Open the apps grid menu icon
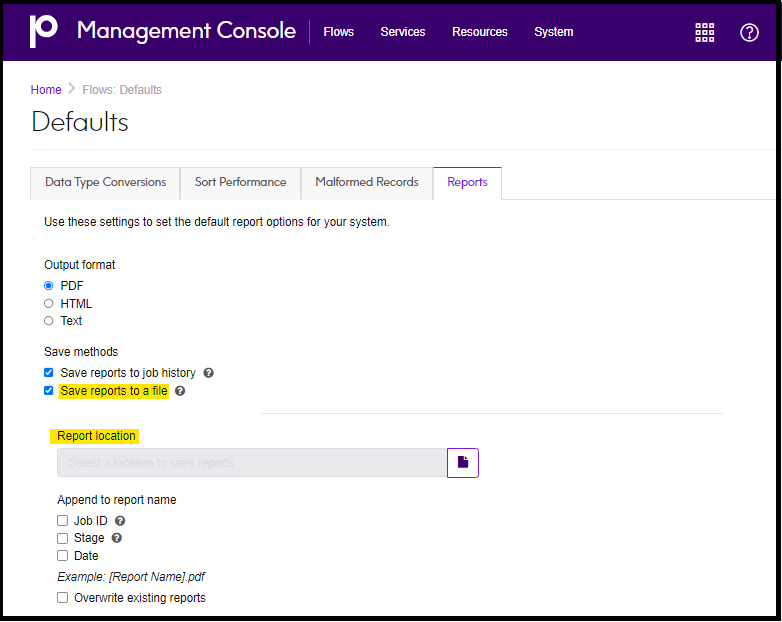The width and height of the screenshot is (782, 622). point(705,32)
